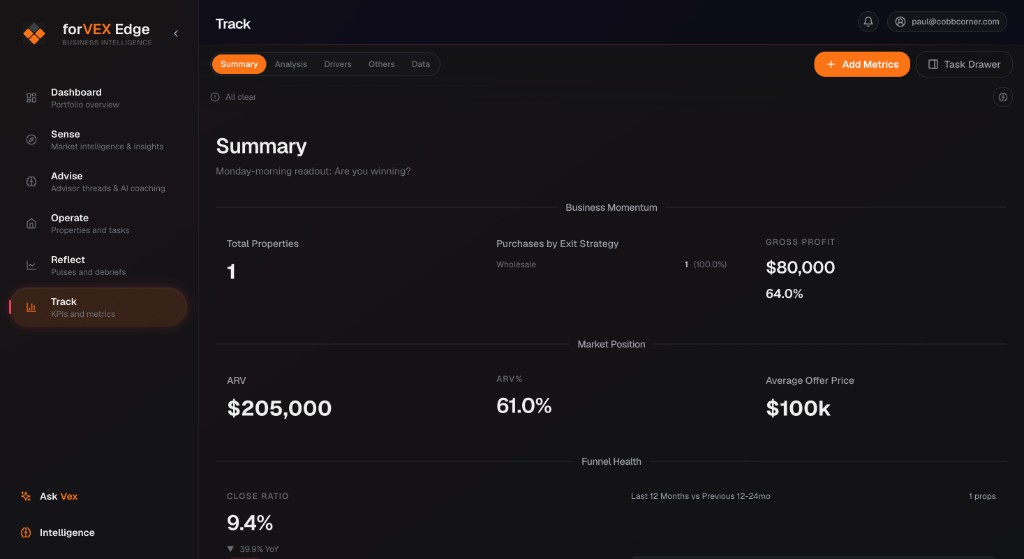Click the Summary page heading
1024x559 pixels.
tap(261, 146)
